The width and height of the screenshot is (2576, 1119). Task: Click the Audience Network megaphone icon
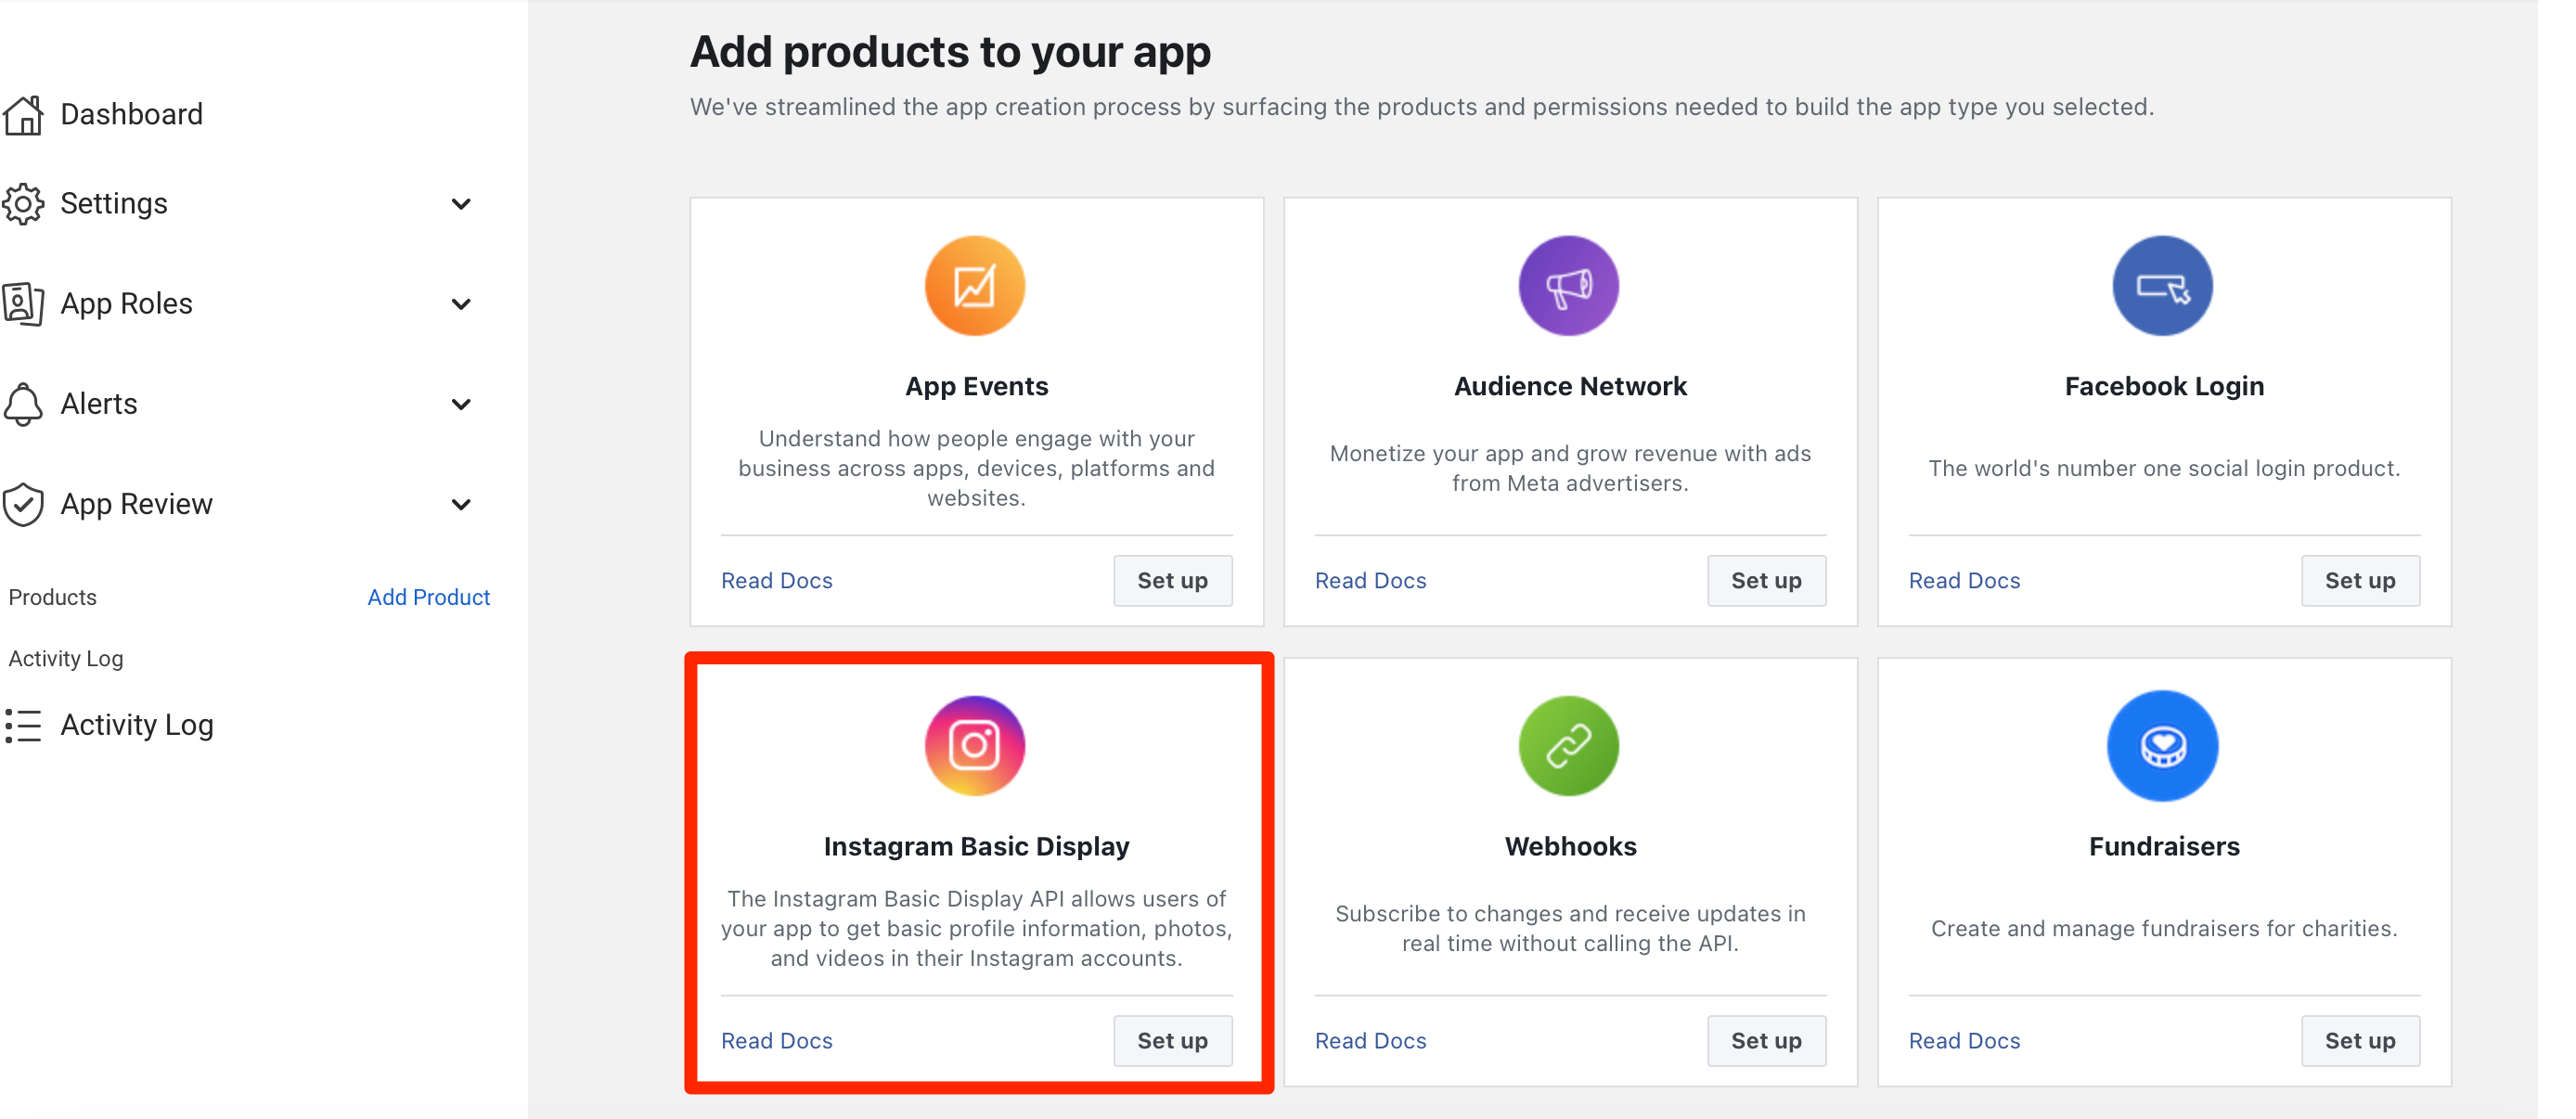pos(1568,286)
